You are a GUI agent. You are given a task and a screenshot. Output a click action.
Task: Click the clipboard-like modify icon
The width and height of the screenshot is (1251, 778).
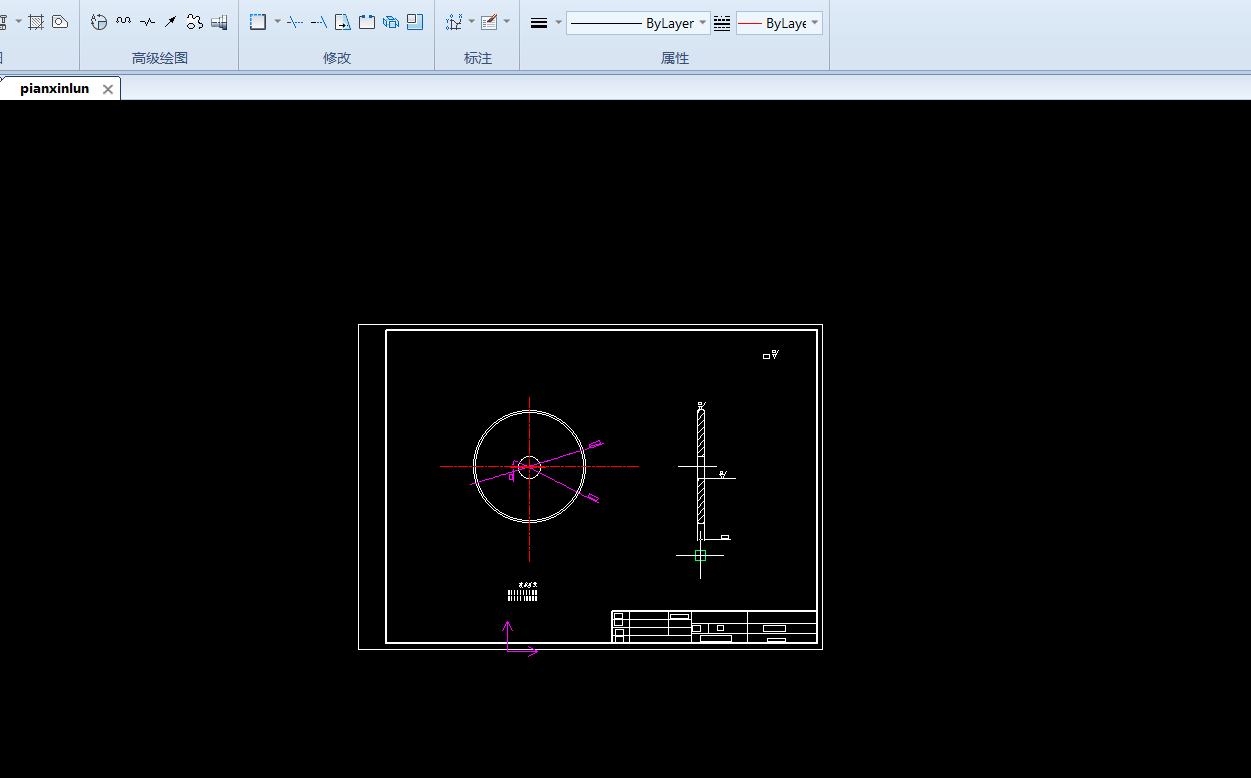coord(367,22)
